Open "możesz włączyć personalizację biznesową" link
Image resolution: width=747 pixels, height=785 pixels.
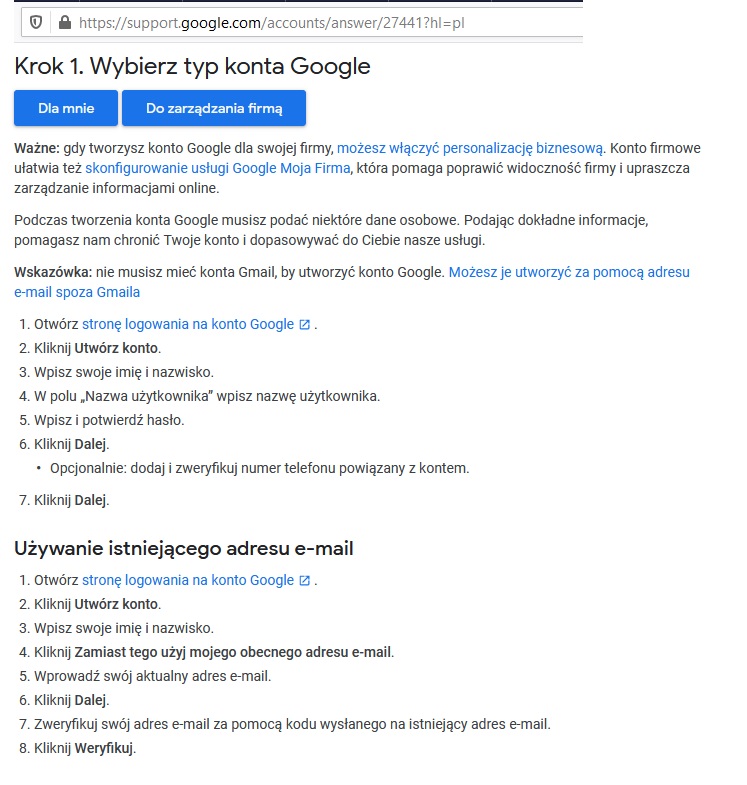[x=470, y=148]
